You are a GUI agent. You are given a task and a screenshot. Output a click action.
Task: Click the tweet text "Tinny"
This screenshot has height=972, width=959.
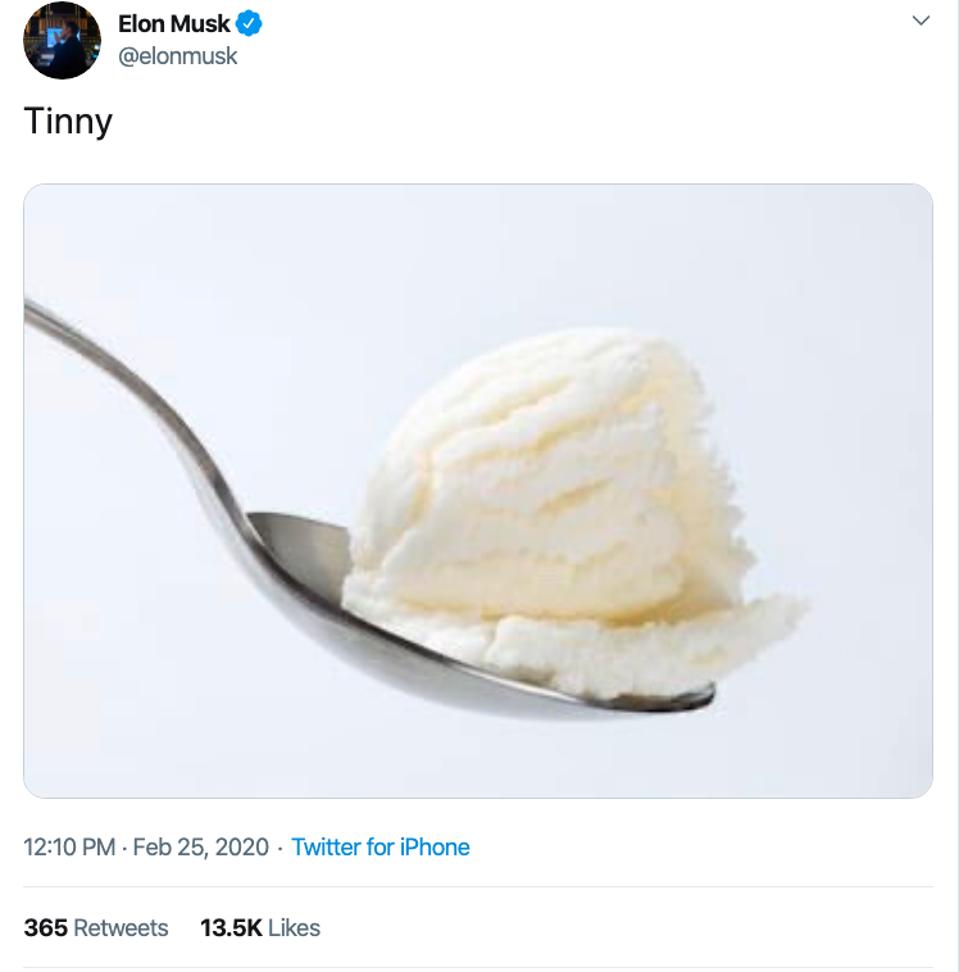tap(68, 121)
